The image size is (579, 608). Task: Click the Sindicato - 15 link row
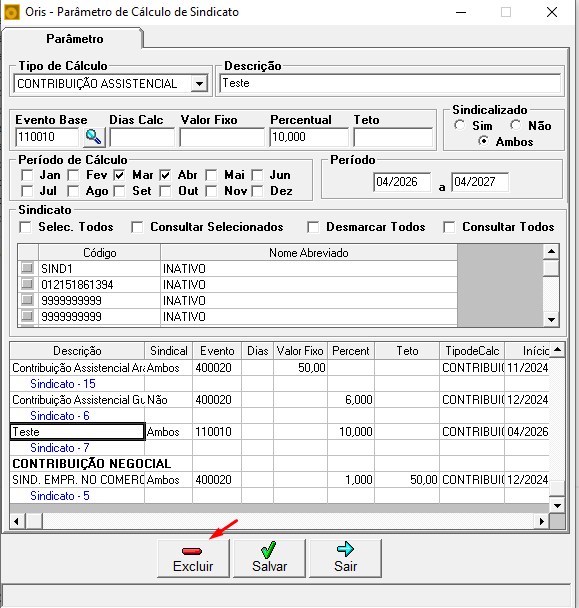[63, 384]
